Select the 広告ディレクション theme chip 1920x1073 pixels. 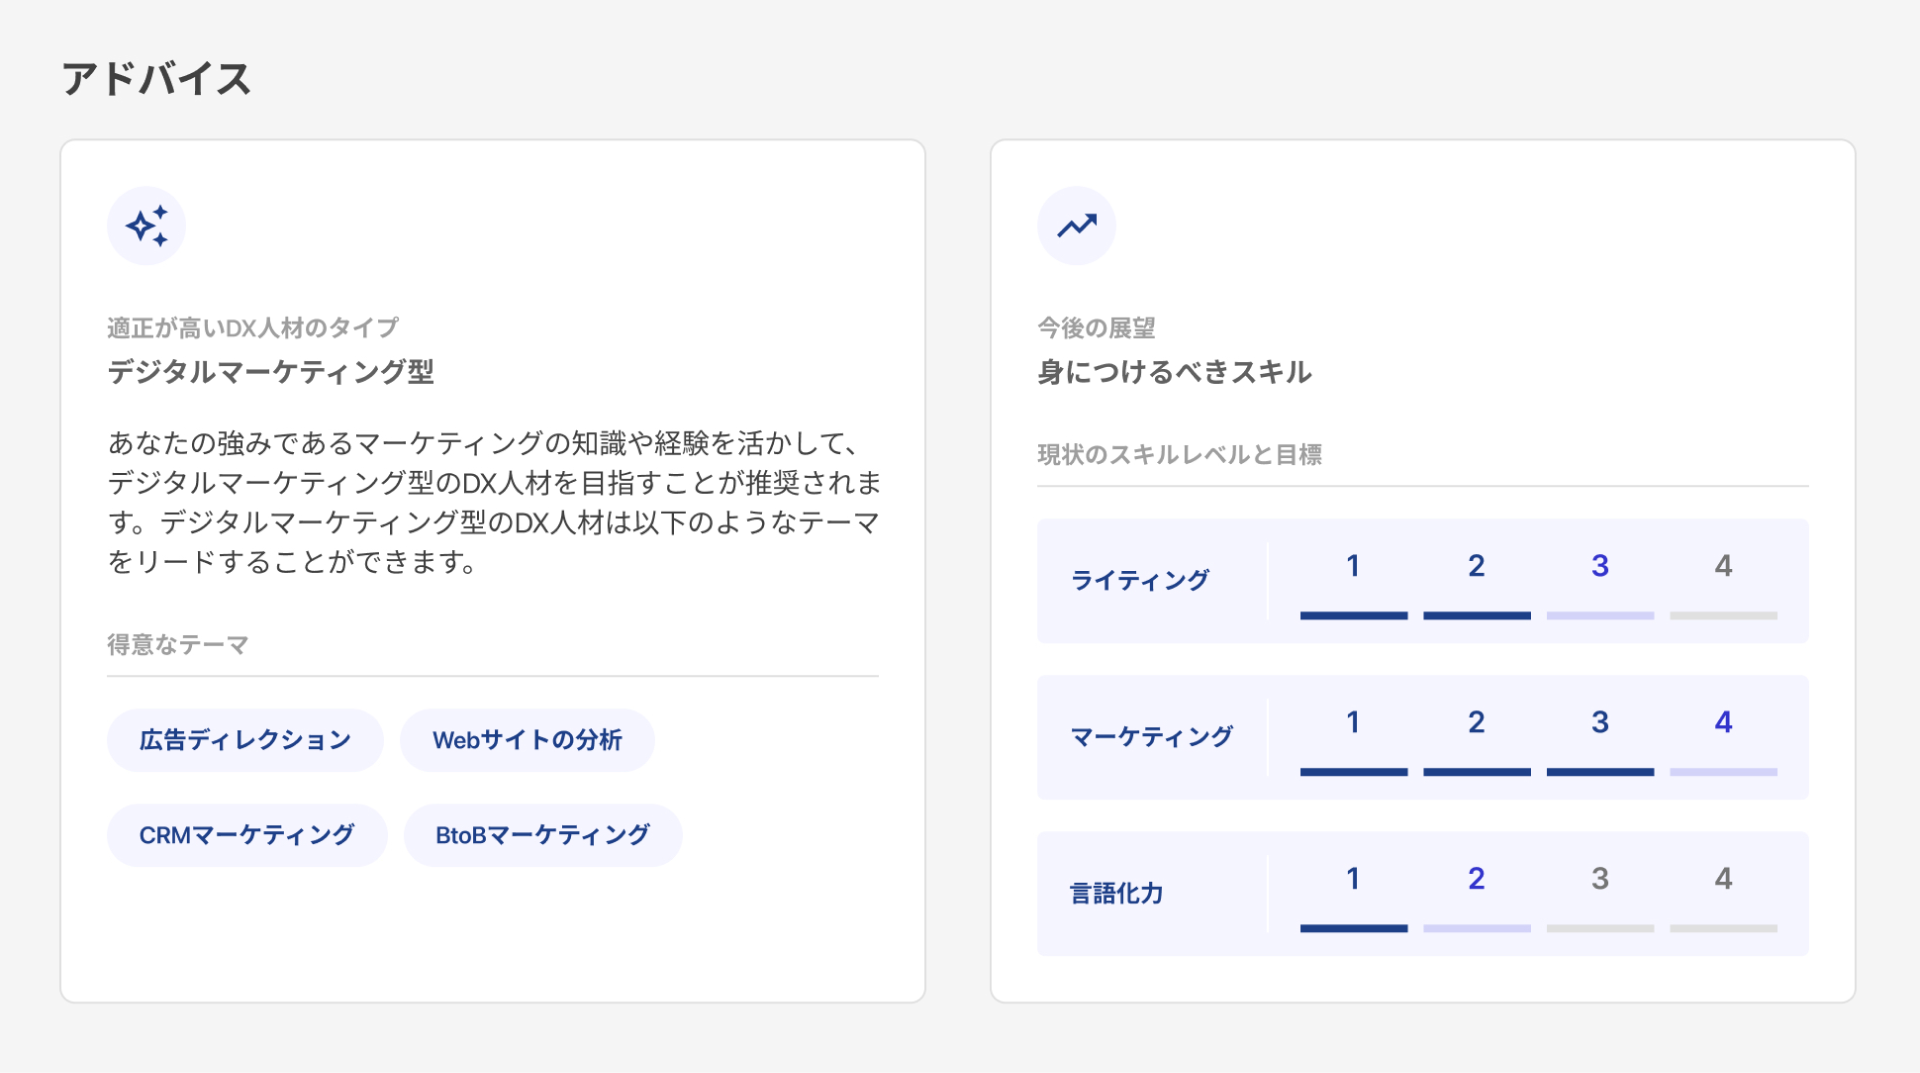(x=245, y=740)
